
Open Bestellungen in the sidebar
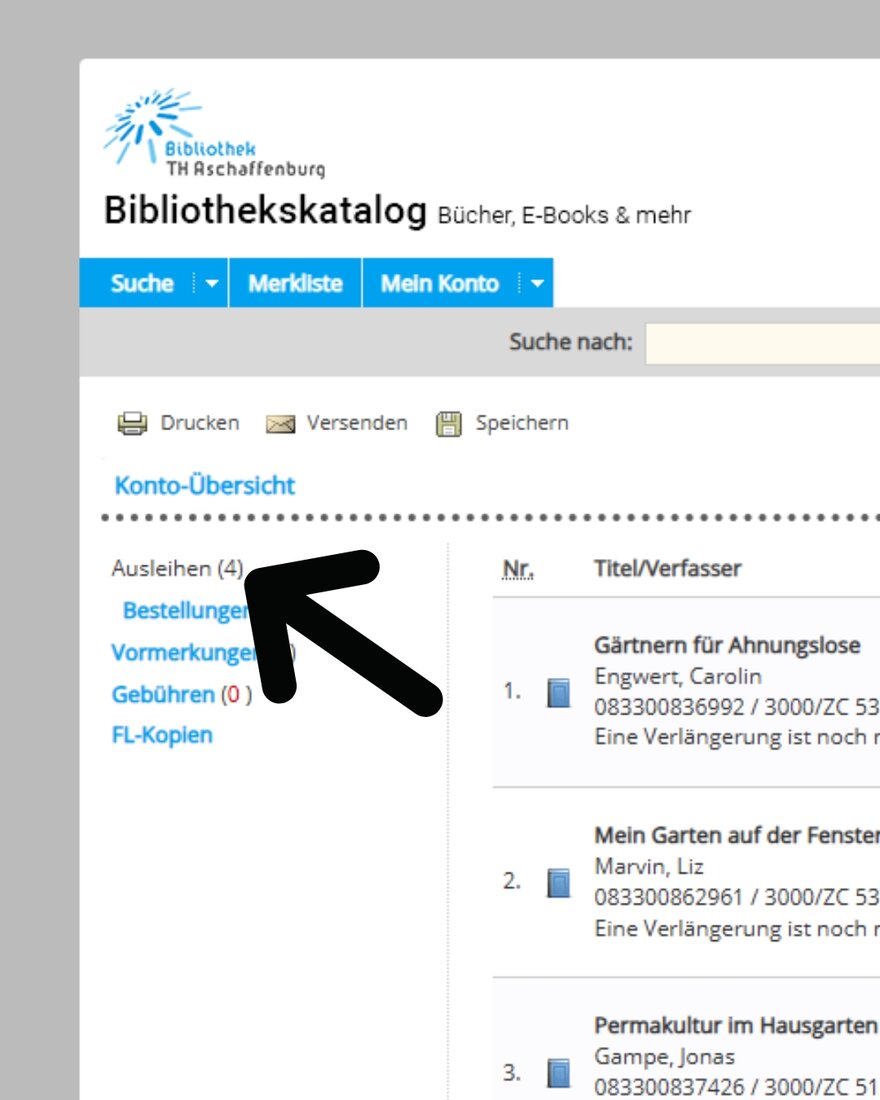185,610
